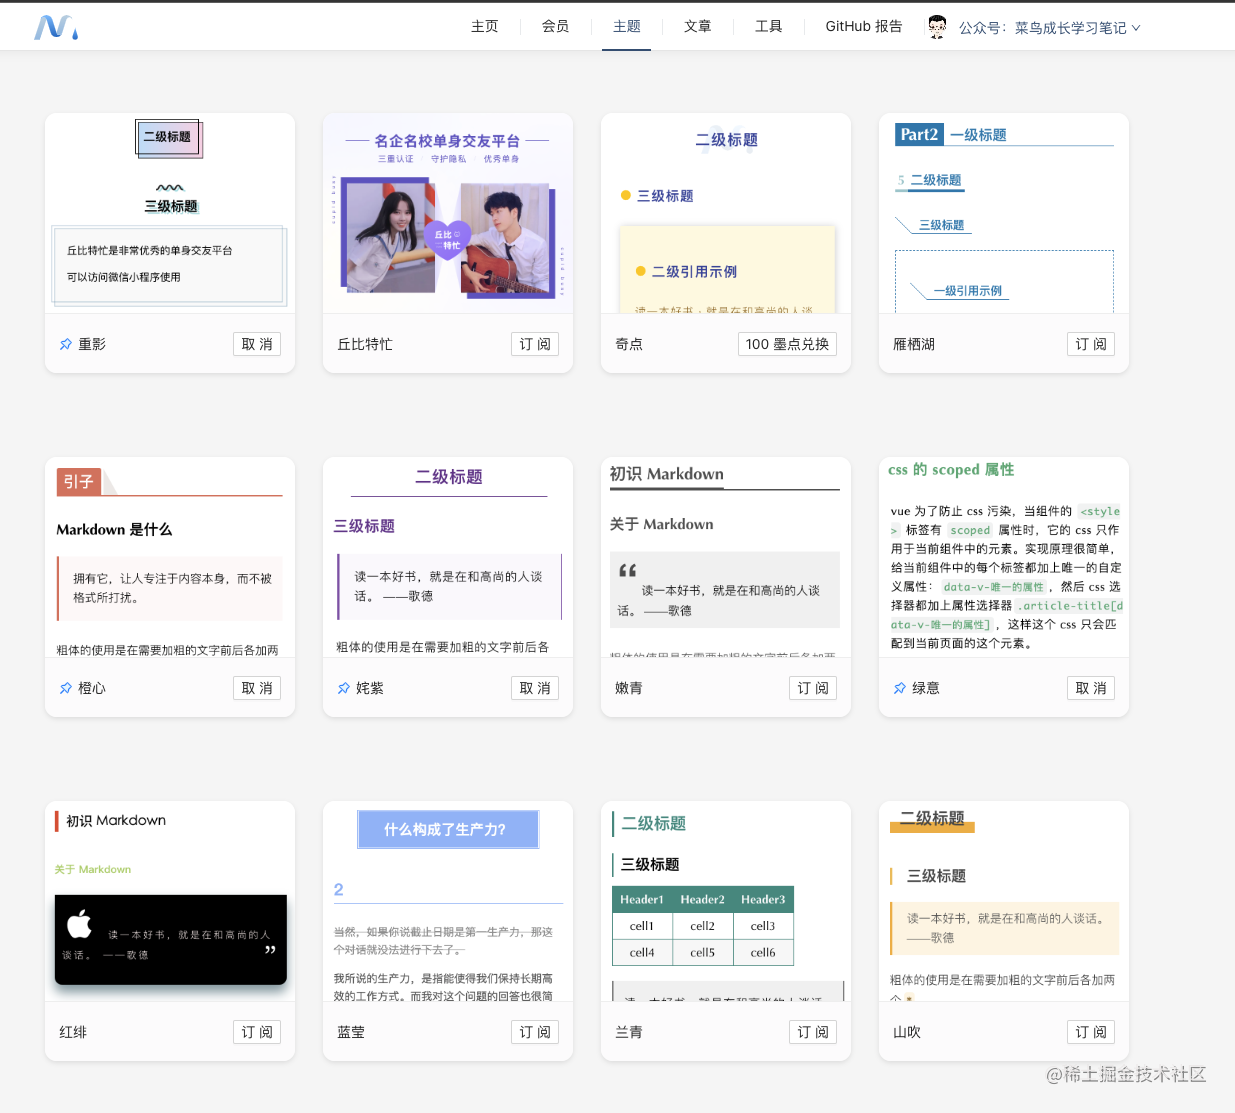1235x1113 pixels.
Task: Click the 山吹 theme name label
Action: tap(907, 1032)
